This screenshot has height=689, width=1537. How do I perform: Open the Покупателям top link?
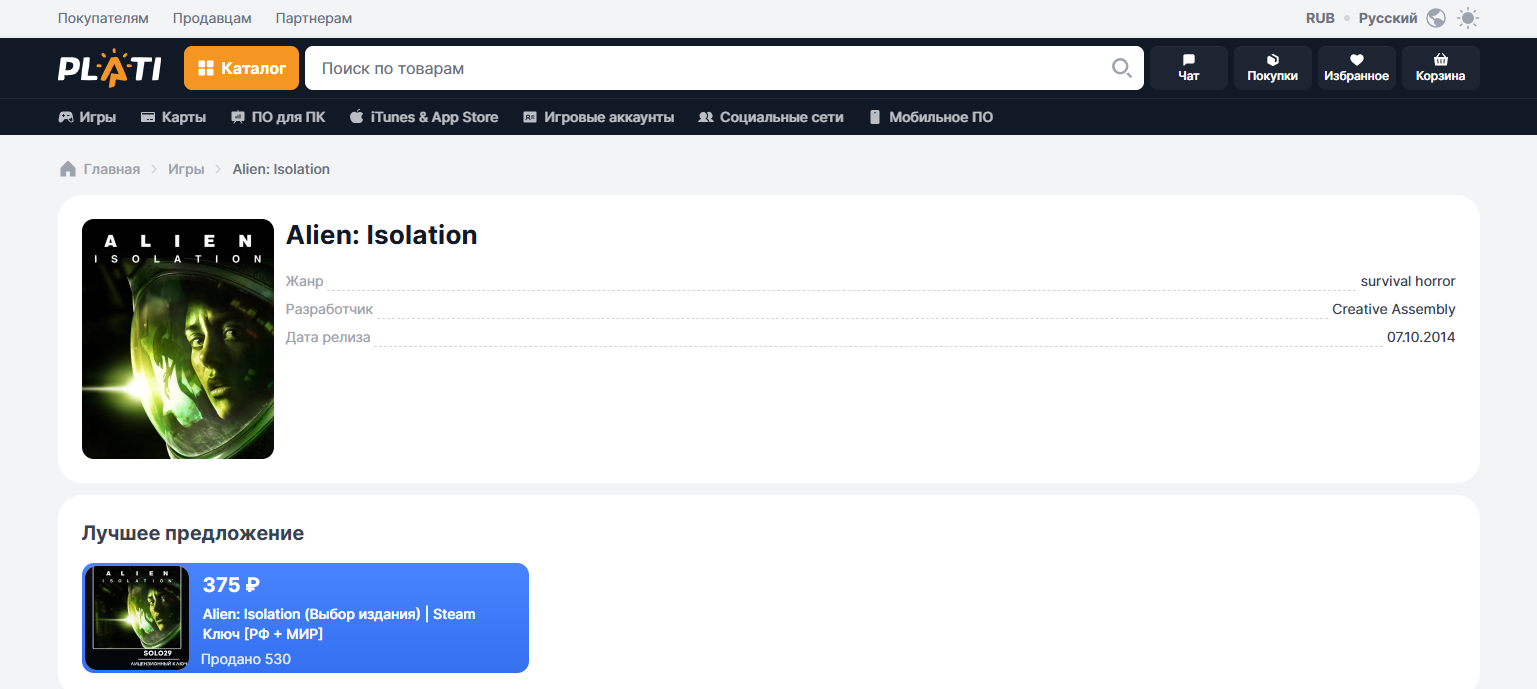coord(103,18)
